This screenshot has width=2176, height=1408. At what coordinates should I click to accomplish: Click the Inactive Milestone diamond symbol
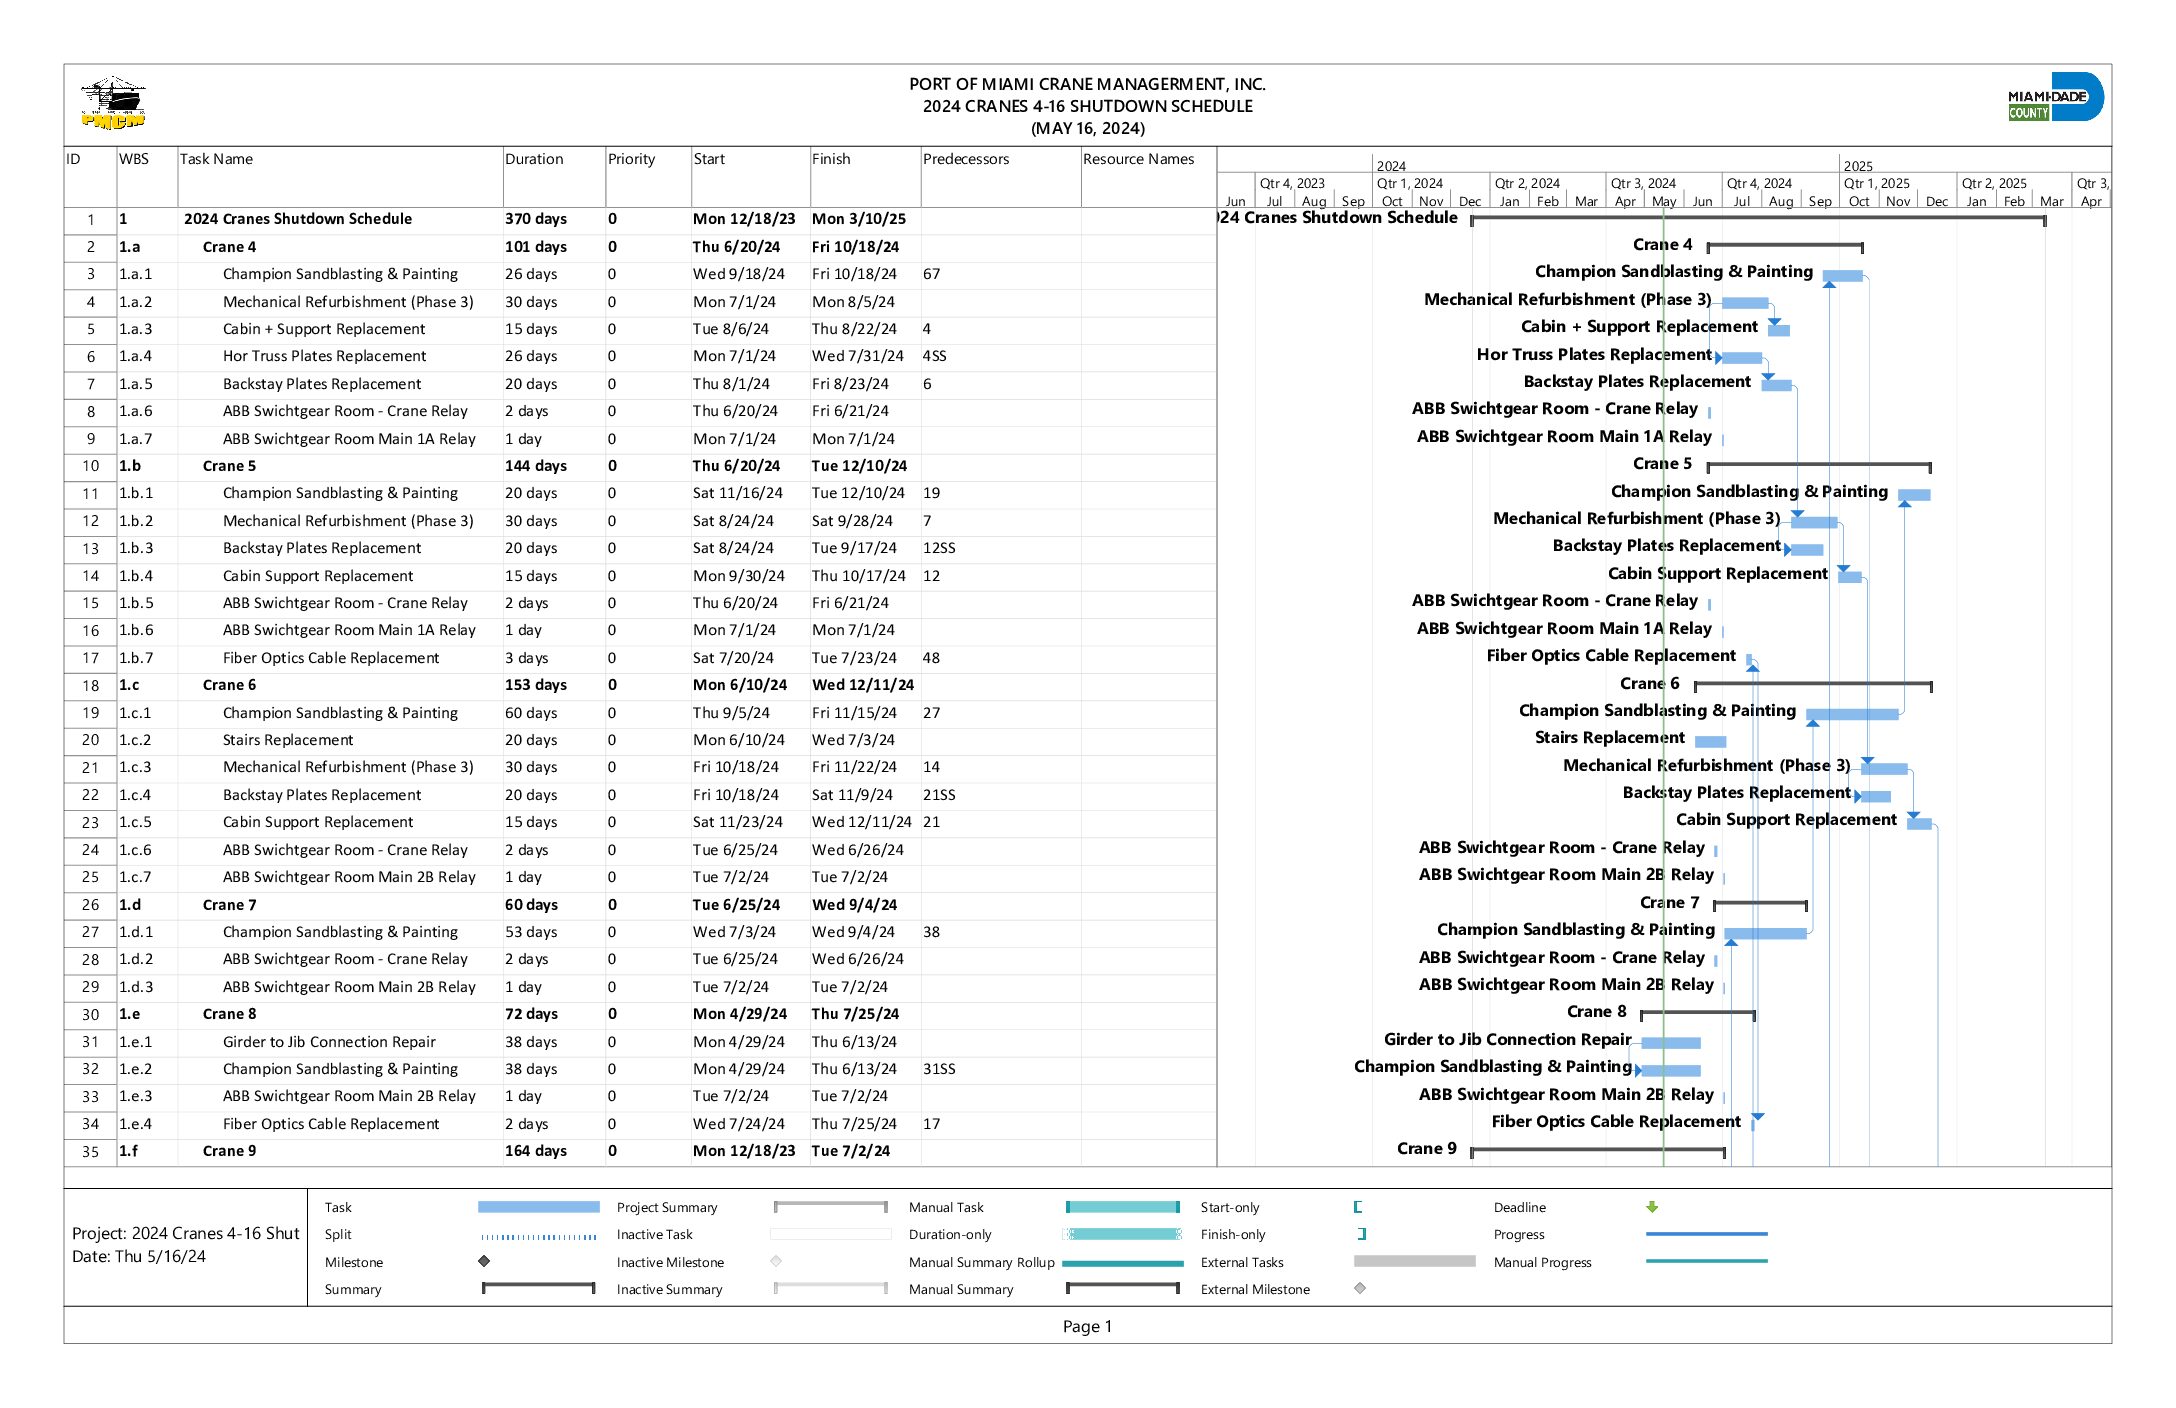pos(776,1262)
